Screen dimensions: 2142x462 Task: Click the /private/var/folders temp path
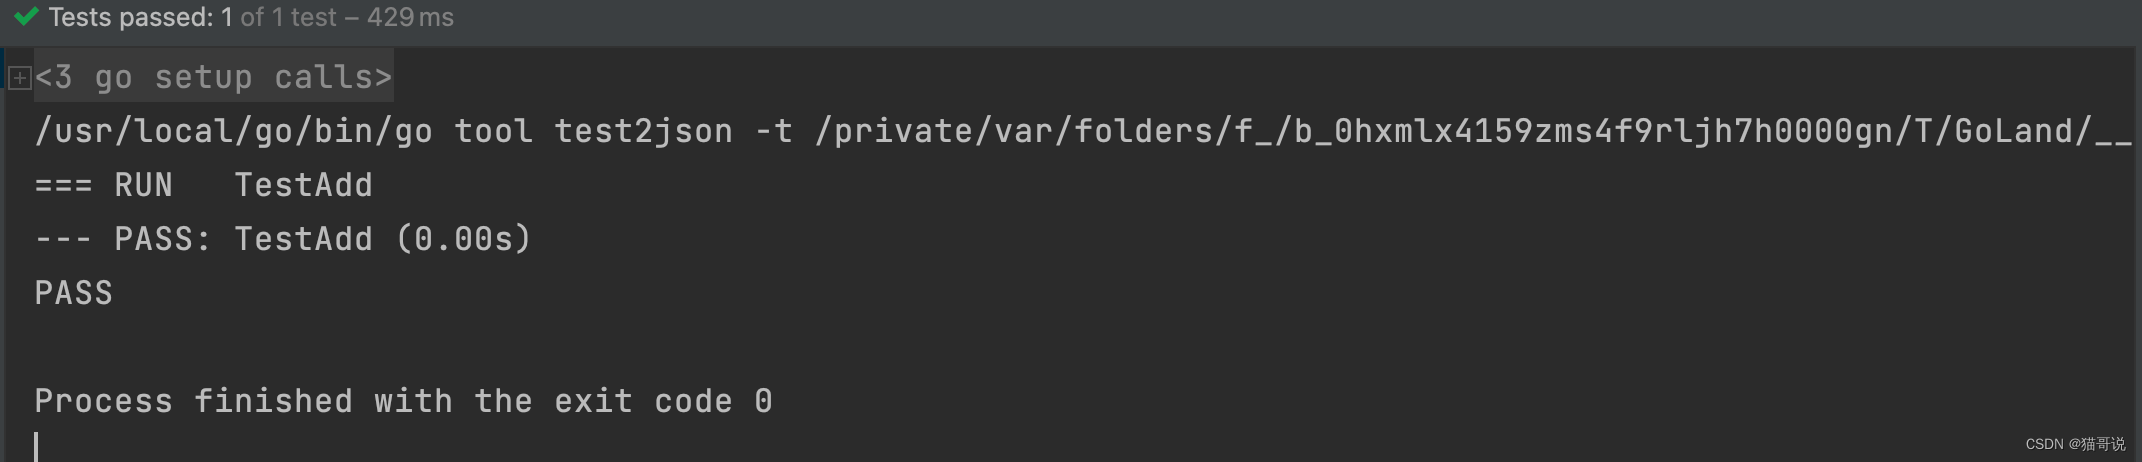(x=1473, y=131)
